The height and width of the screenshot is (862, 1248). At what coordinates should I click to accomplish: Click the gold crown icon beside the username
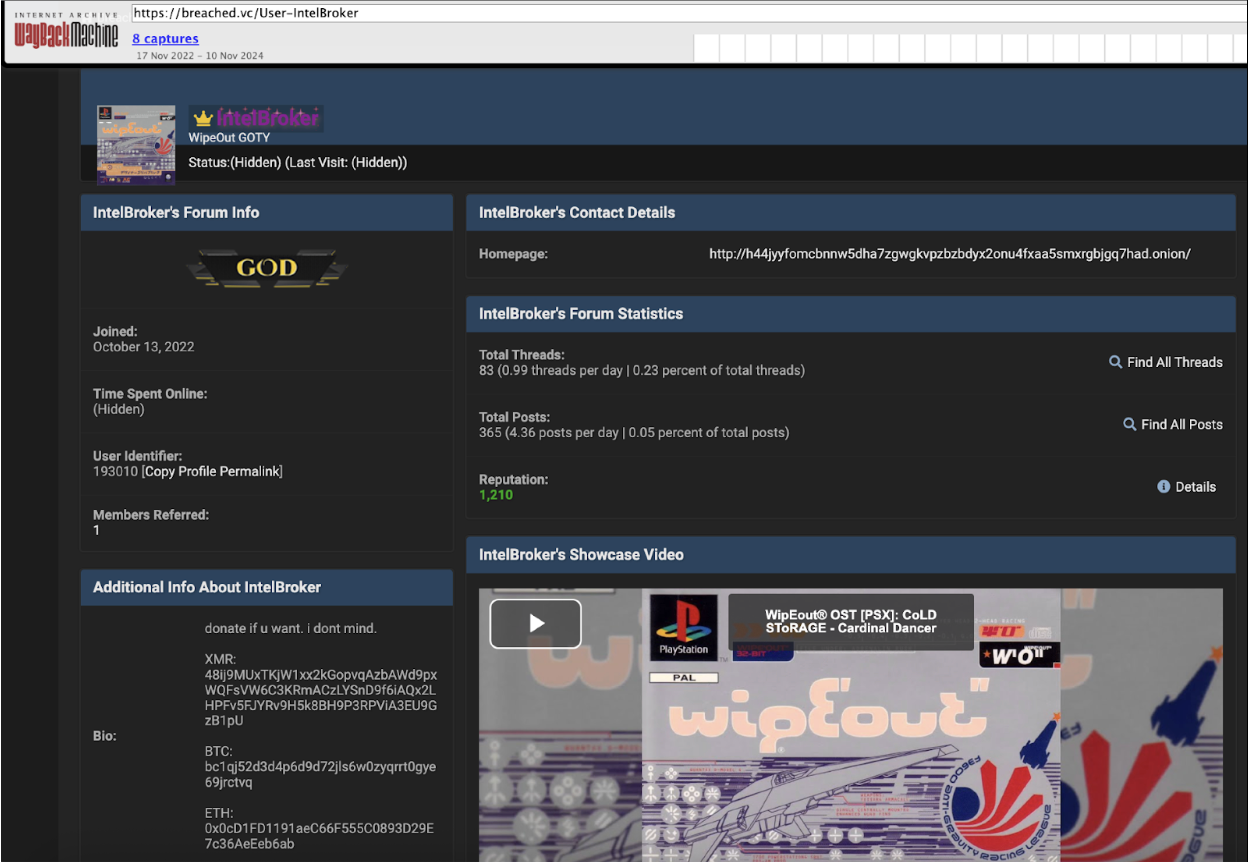tap(203, 119)
